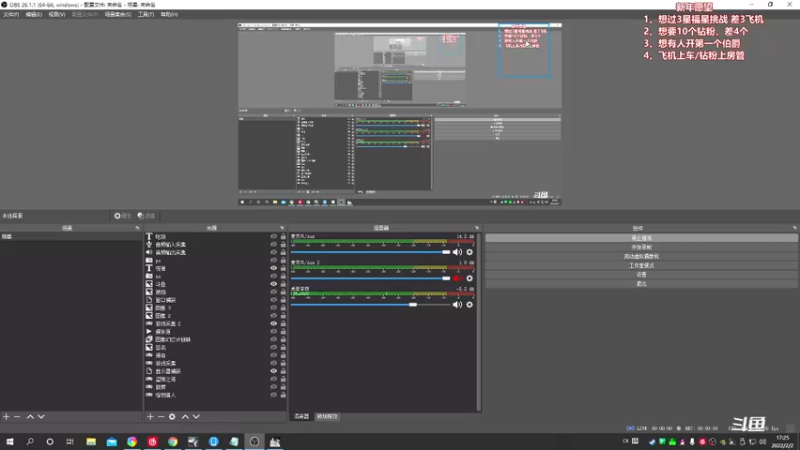
Task: Open File Explorer from the taskbar
Action: [91, 442]
